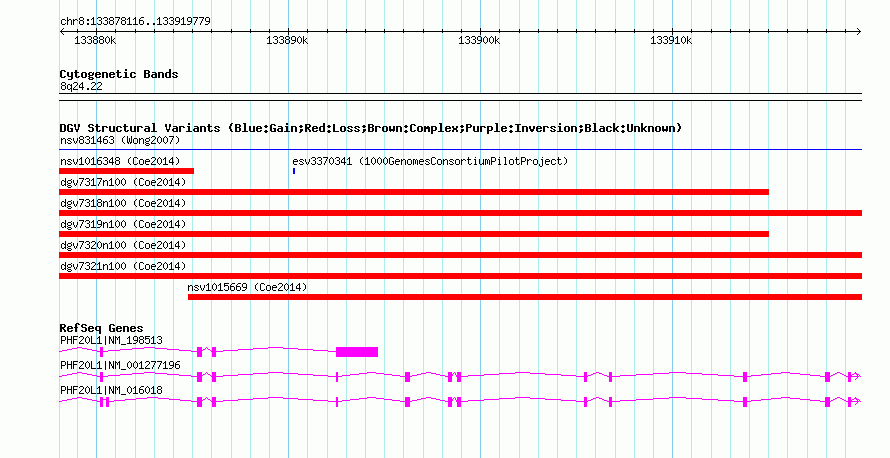Image resolution: width=890 pixels, height=458 pixels.
Task: Click the red loss bar of nsv1015669
Action: coord(525,297)
